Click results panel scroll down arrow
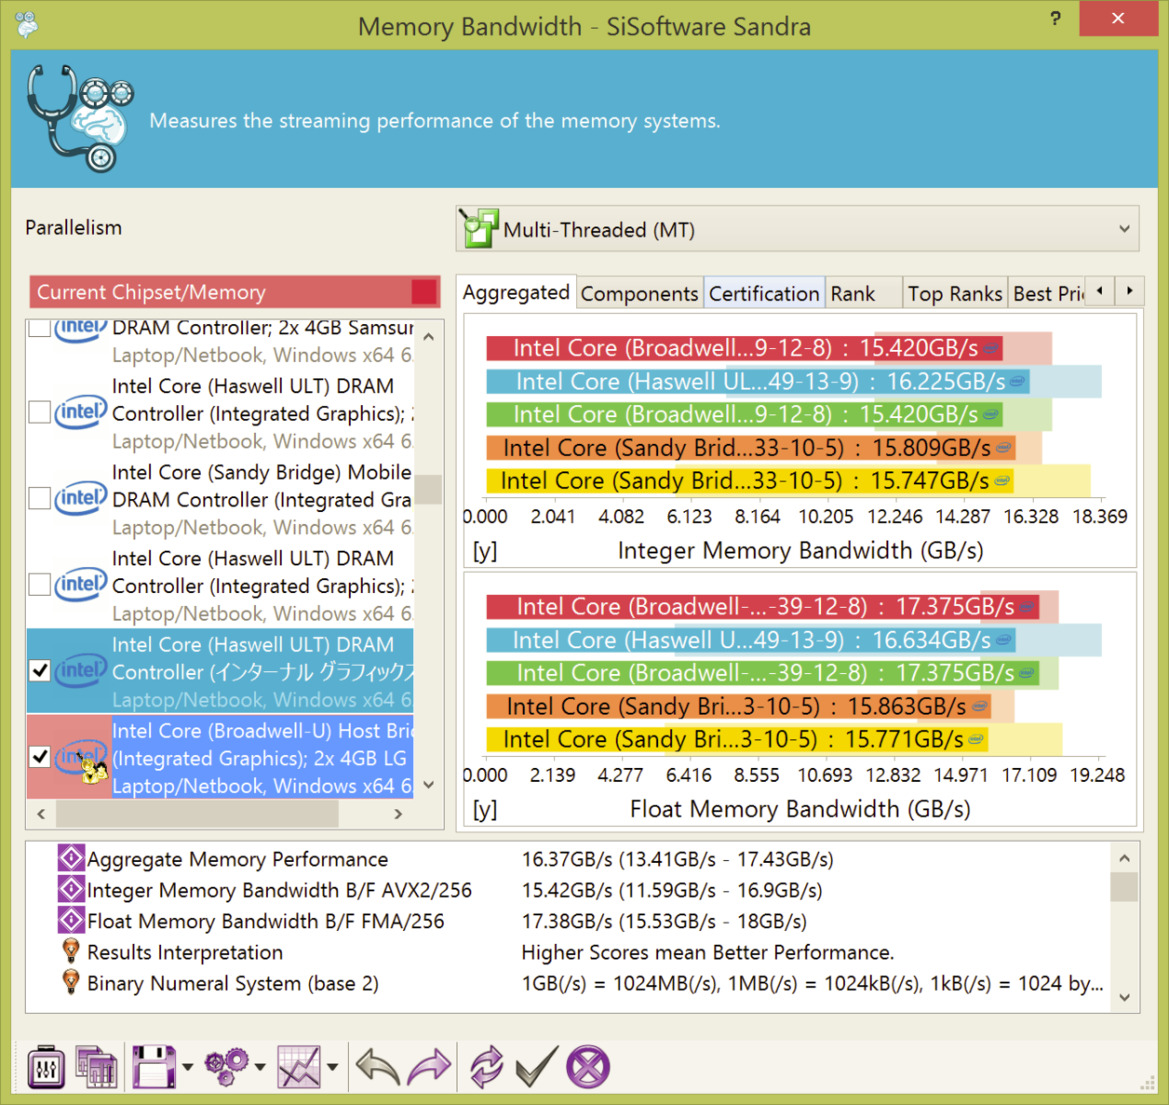 point(1125,997)
